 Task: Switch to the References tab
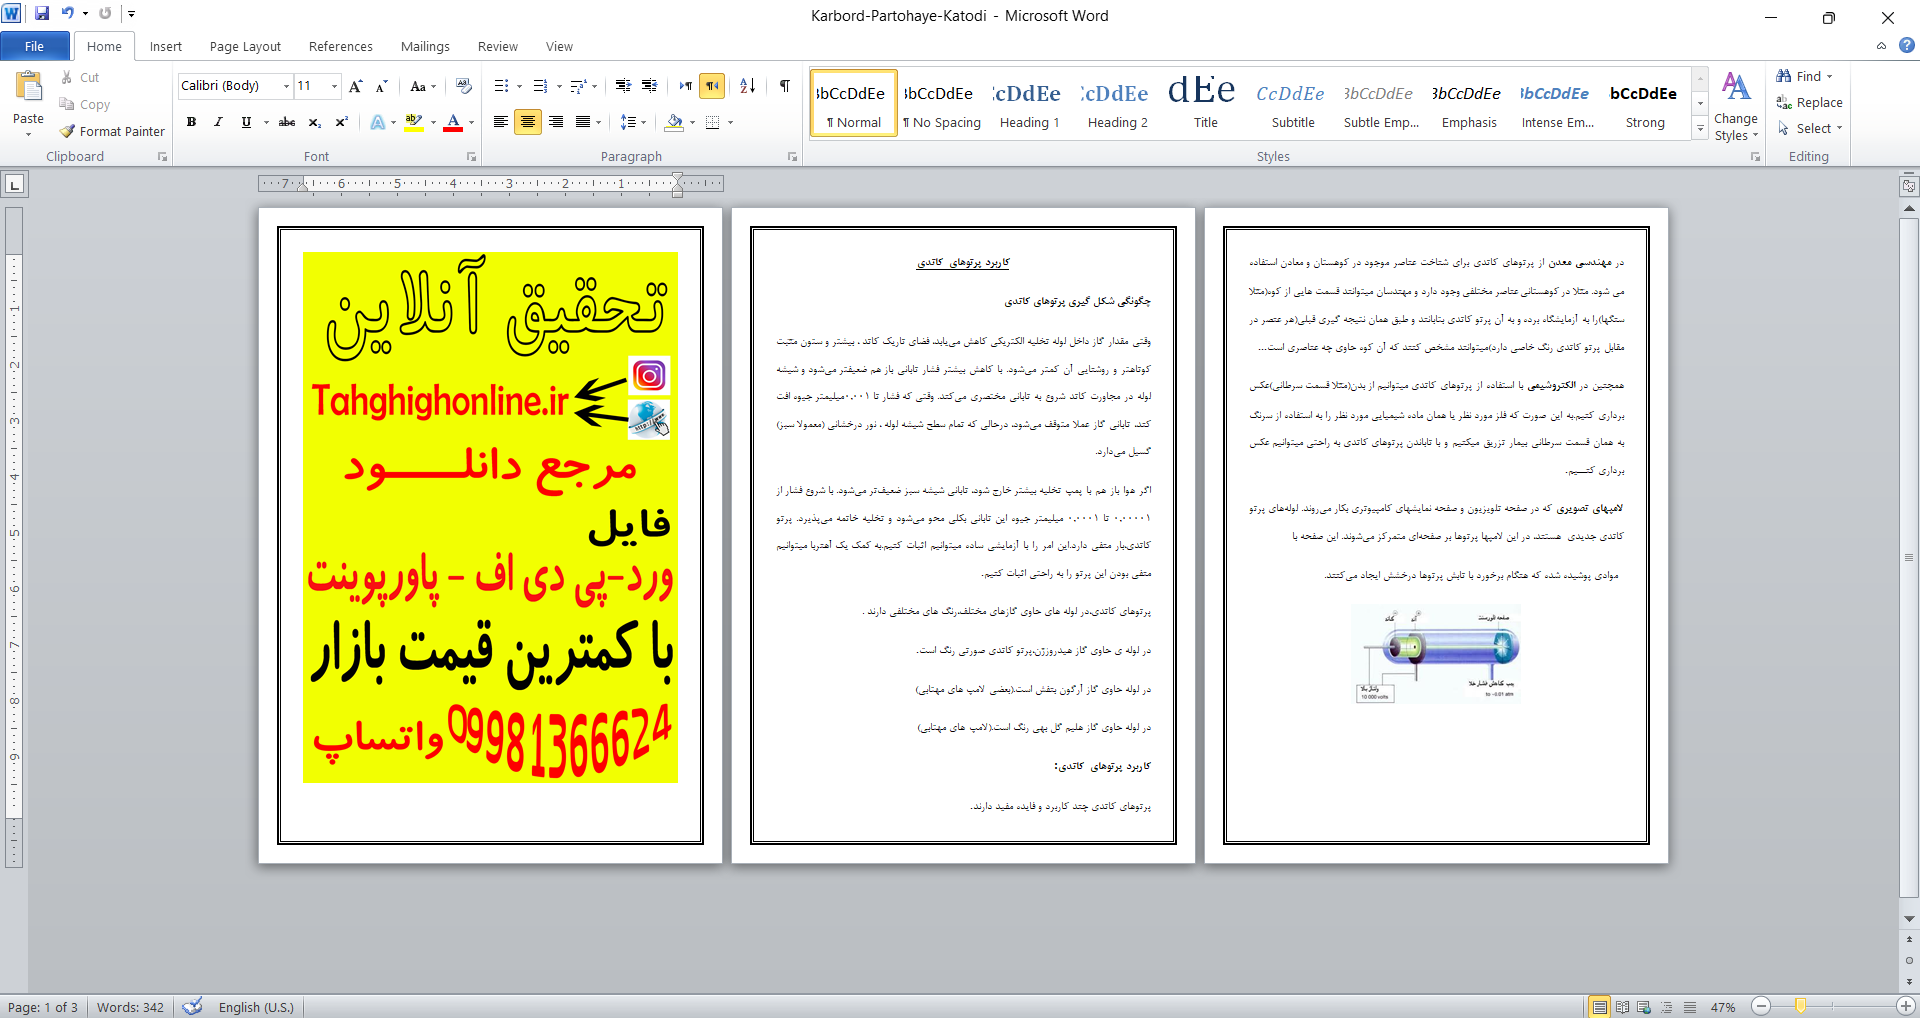(340, 46)
